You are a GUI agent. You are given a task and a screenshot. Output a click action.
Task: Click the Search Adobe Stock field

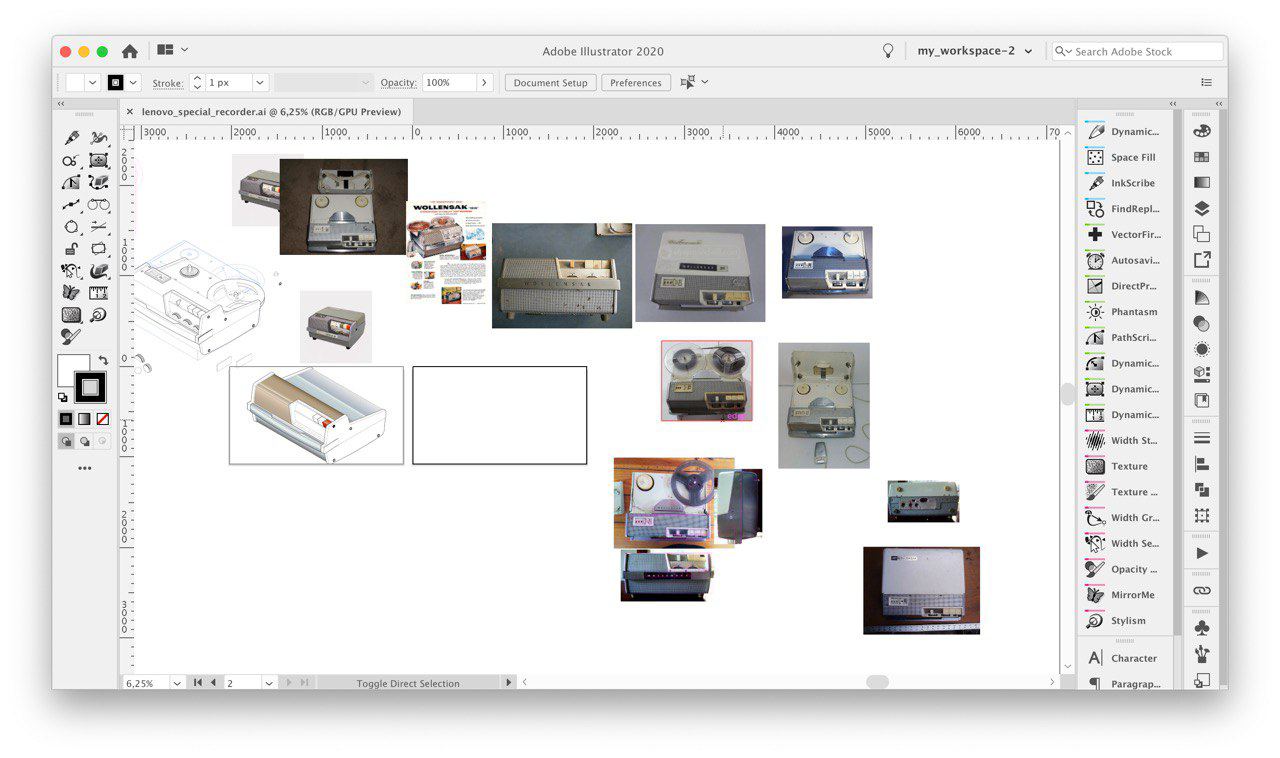tap(1138, 51)
